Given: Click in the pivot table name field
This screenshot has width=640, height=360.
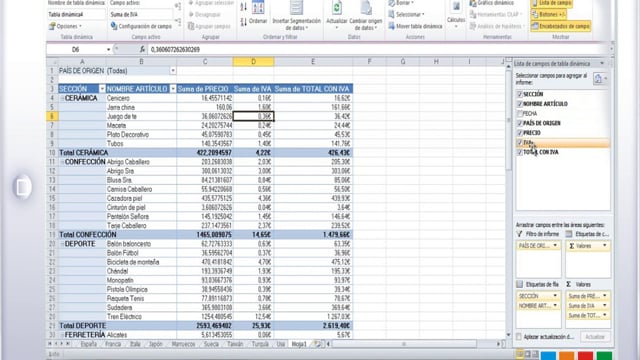Looking at the screenshot, I should pyautogui.click(x=76, y=14).
